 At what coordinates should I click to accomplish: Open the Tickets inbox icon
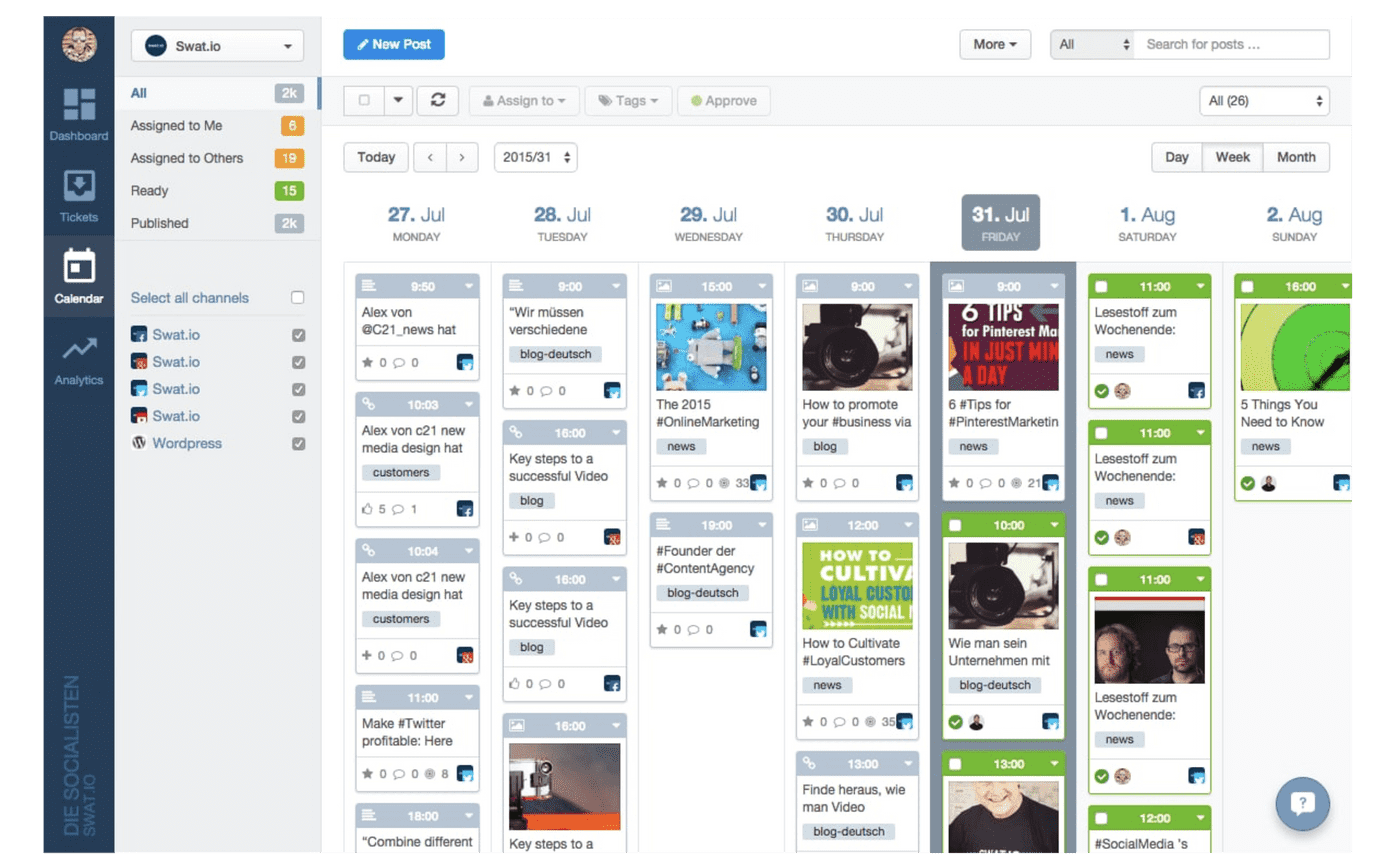79,194
